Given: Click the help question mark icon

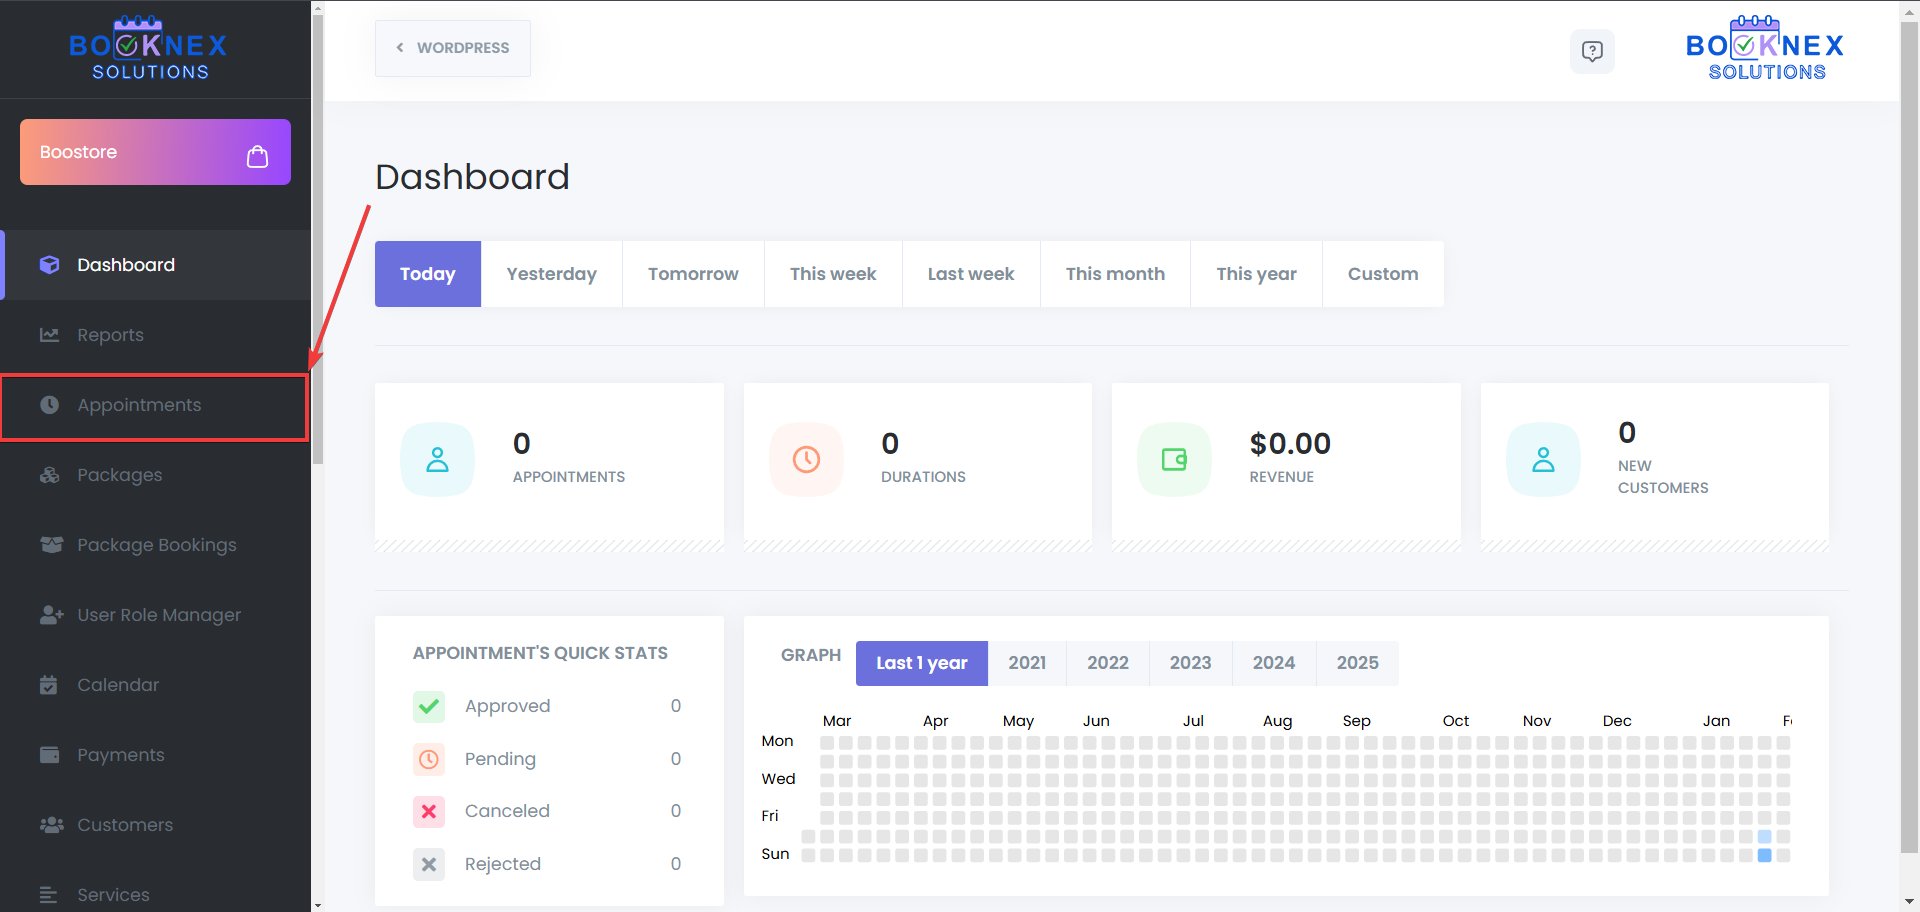Looking at the screenshot, I should point(1592,51).
